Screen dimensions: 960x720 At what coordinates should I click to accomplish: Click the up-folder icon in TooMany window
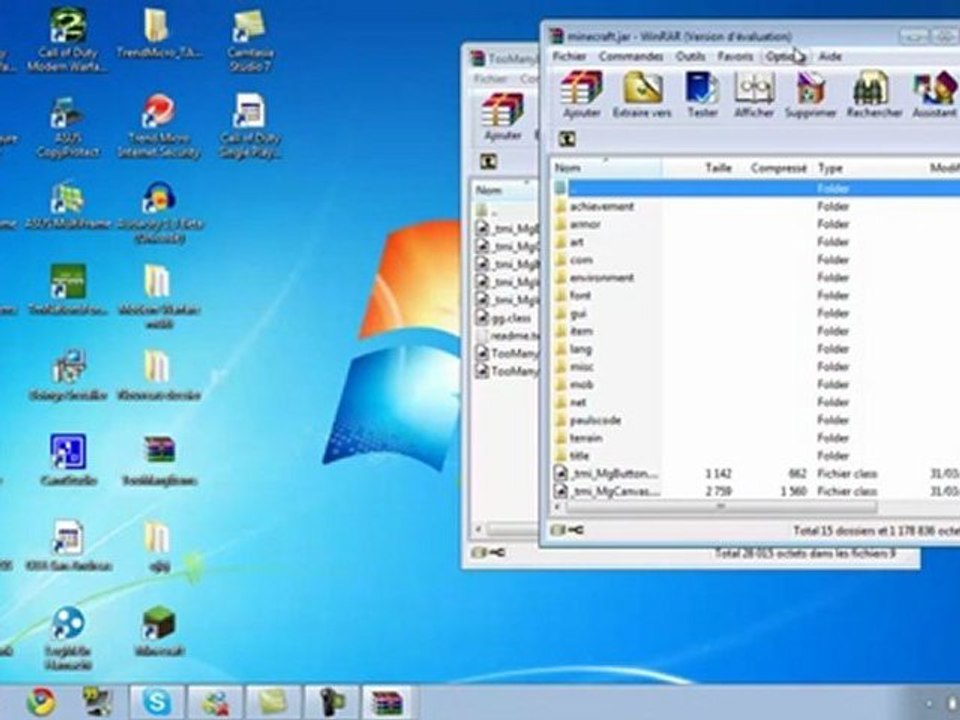click(488, 162)
